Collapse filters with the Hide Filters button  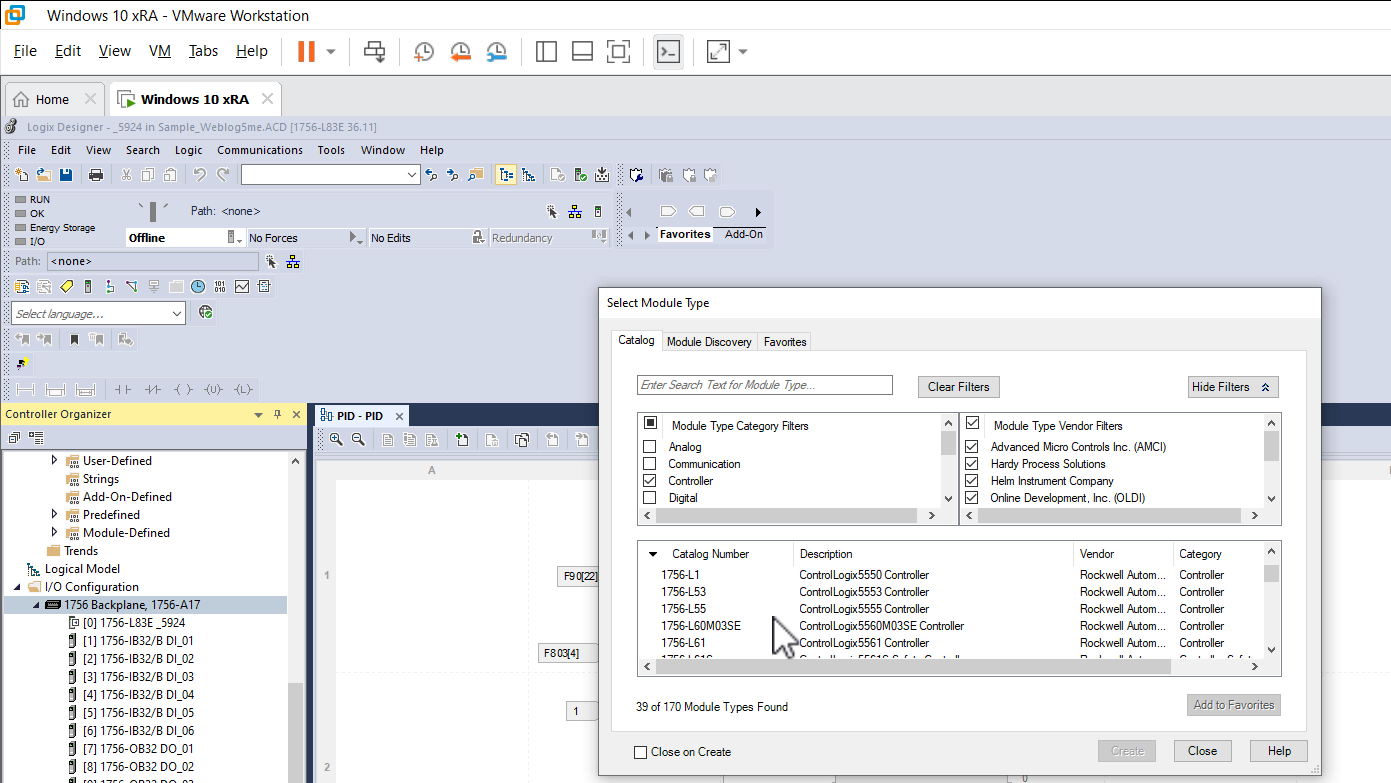[1232, 387]
